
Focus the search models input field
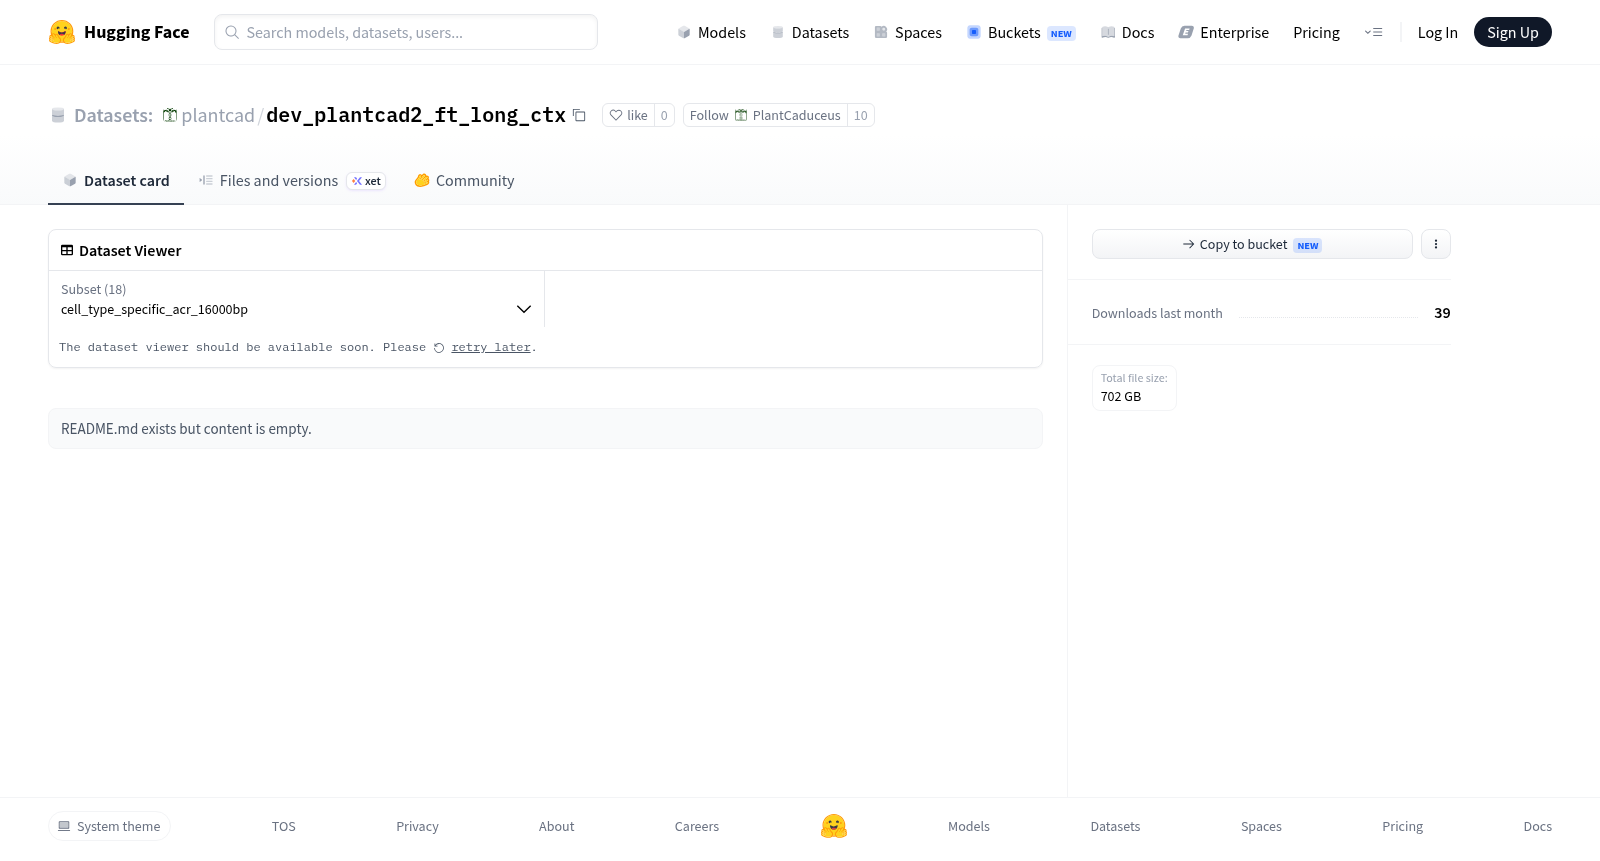click(x=406, y=32)
